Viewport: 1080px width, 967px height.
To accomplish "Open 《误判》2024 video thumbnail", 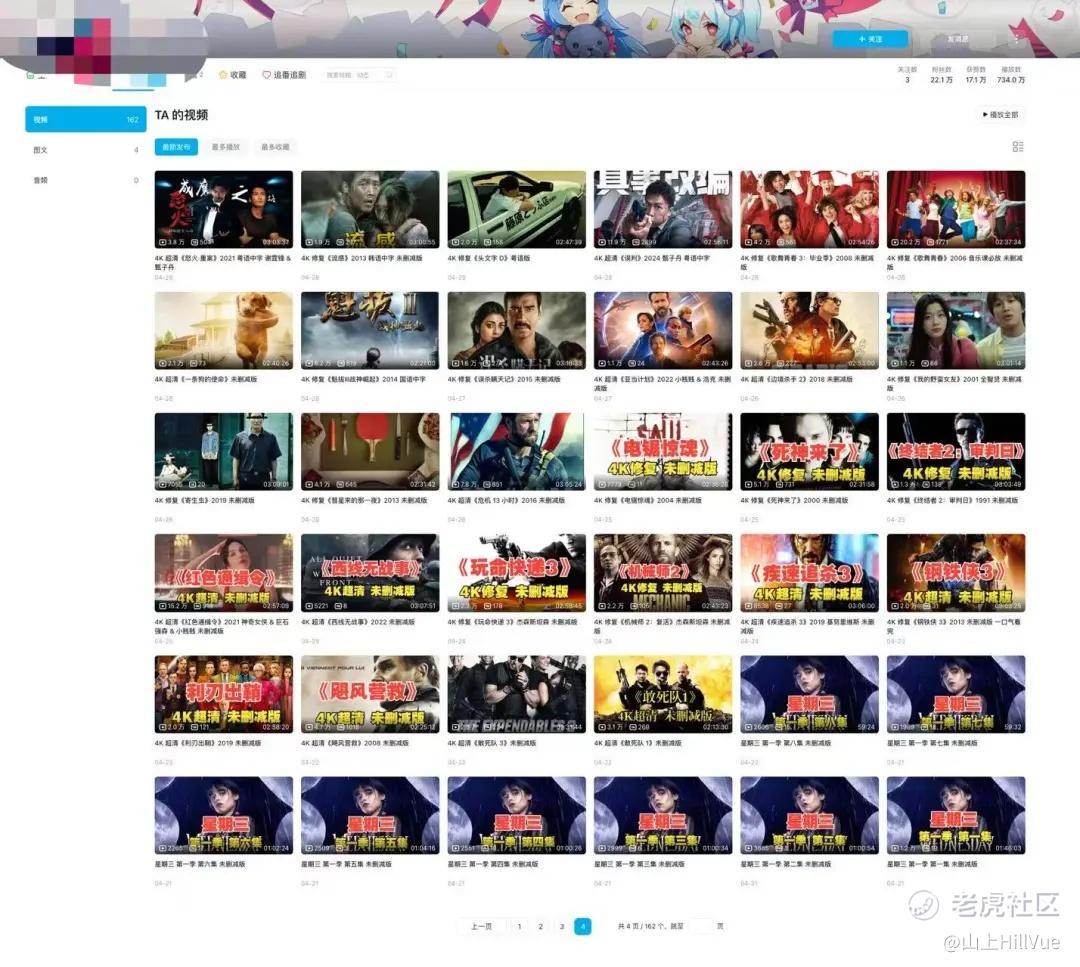I will (663, 209).
